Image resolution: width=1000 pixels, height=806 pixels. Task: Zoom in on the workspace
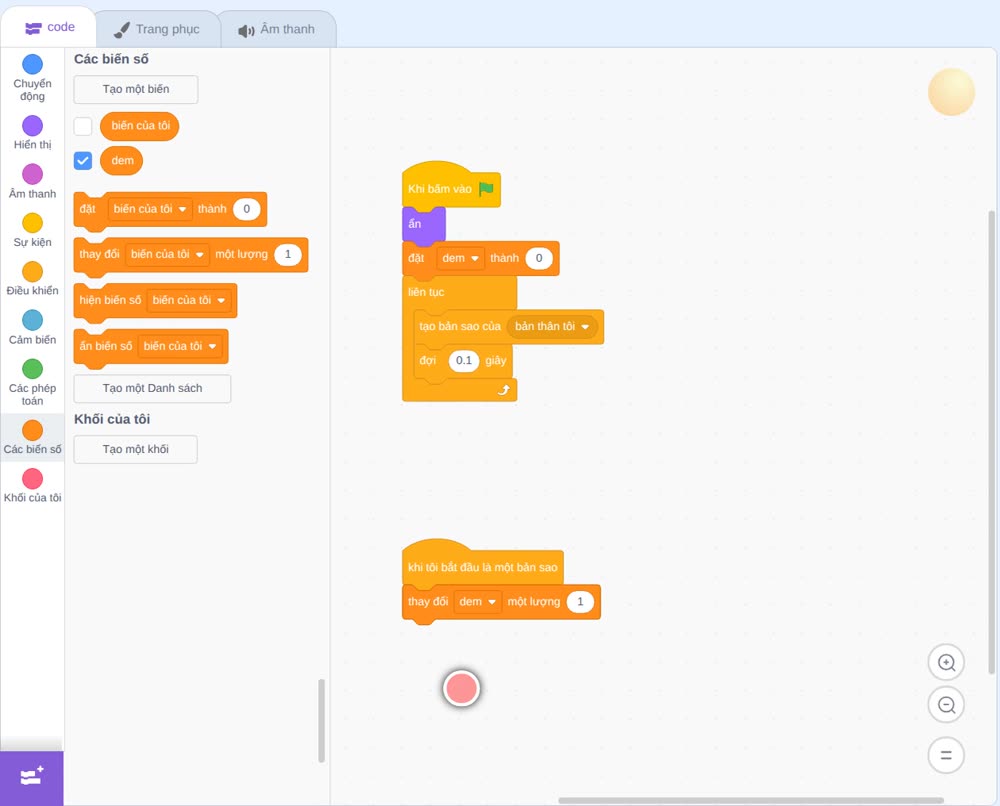946,663
